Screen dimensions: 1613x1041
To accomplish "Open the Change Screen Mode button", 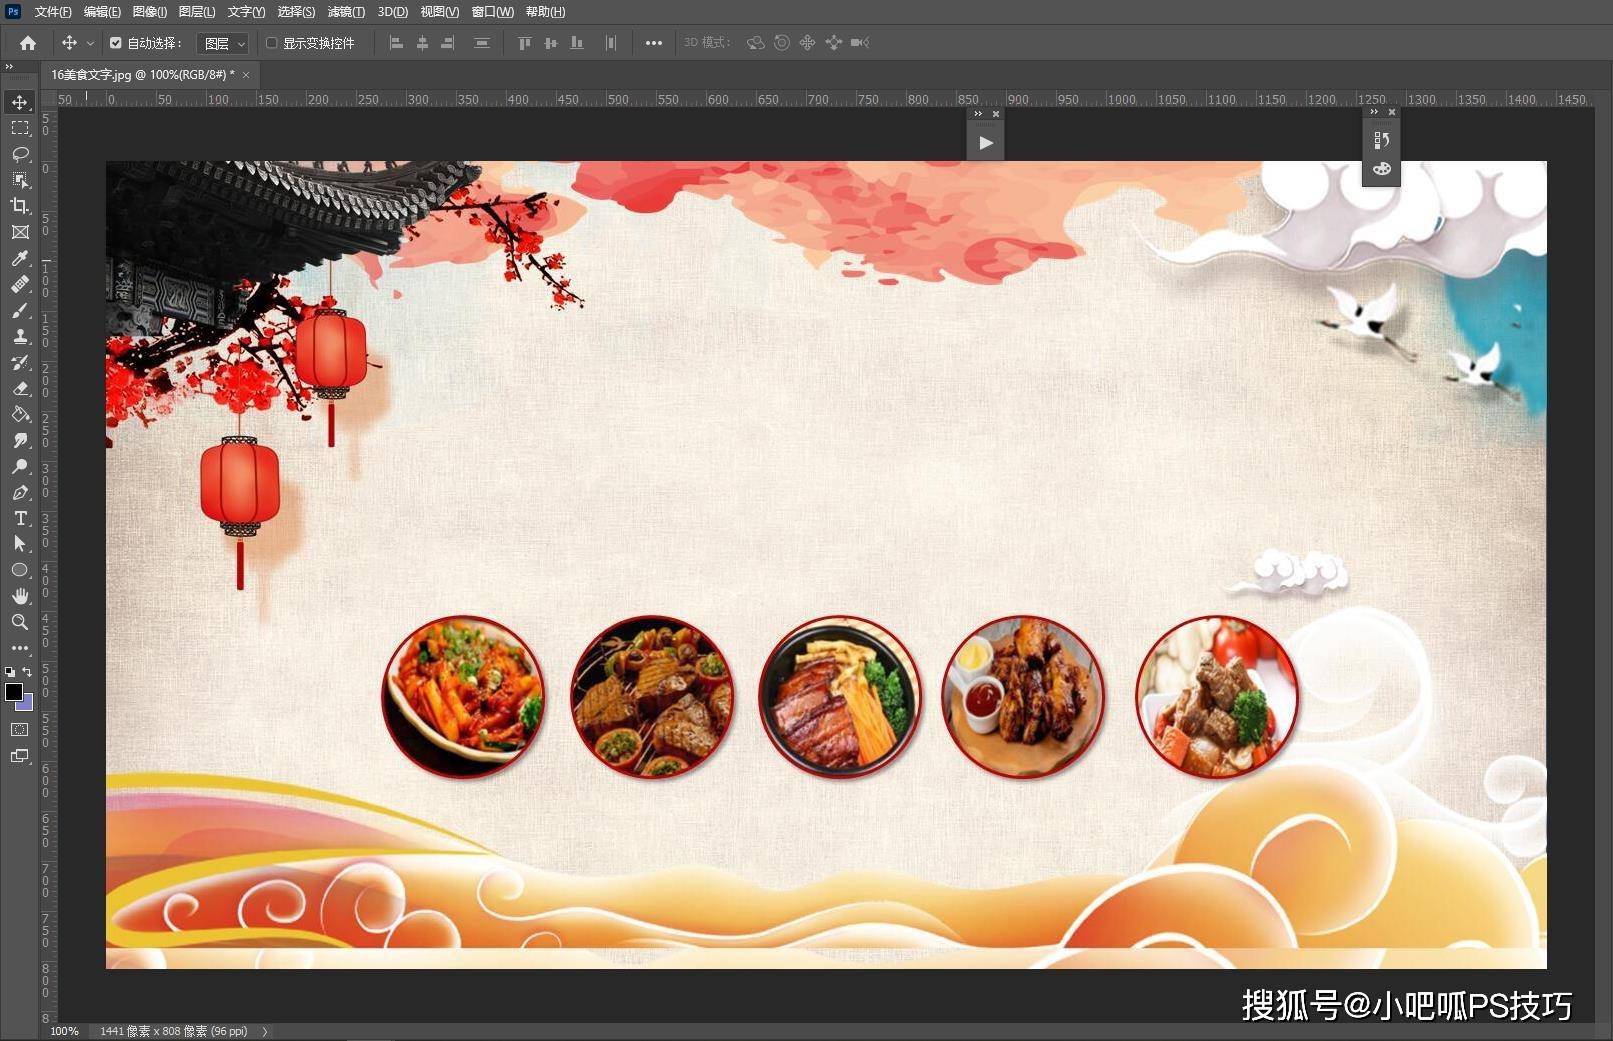I will [19, 756].
